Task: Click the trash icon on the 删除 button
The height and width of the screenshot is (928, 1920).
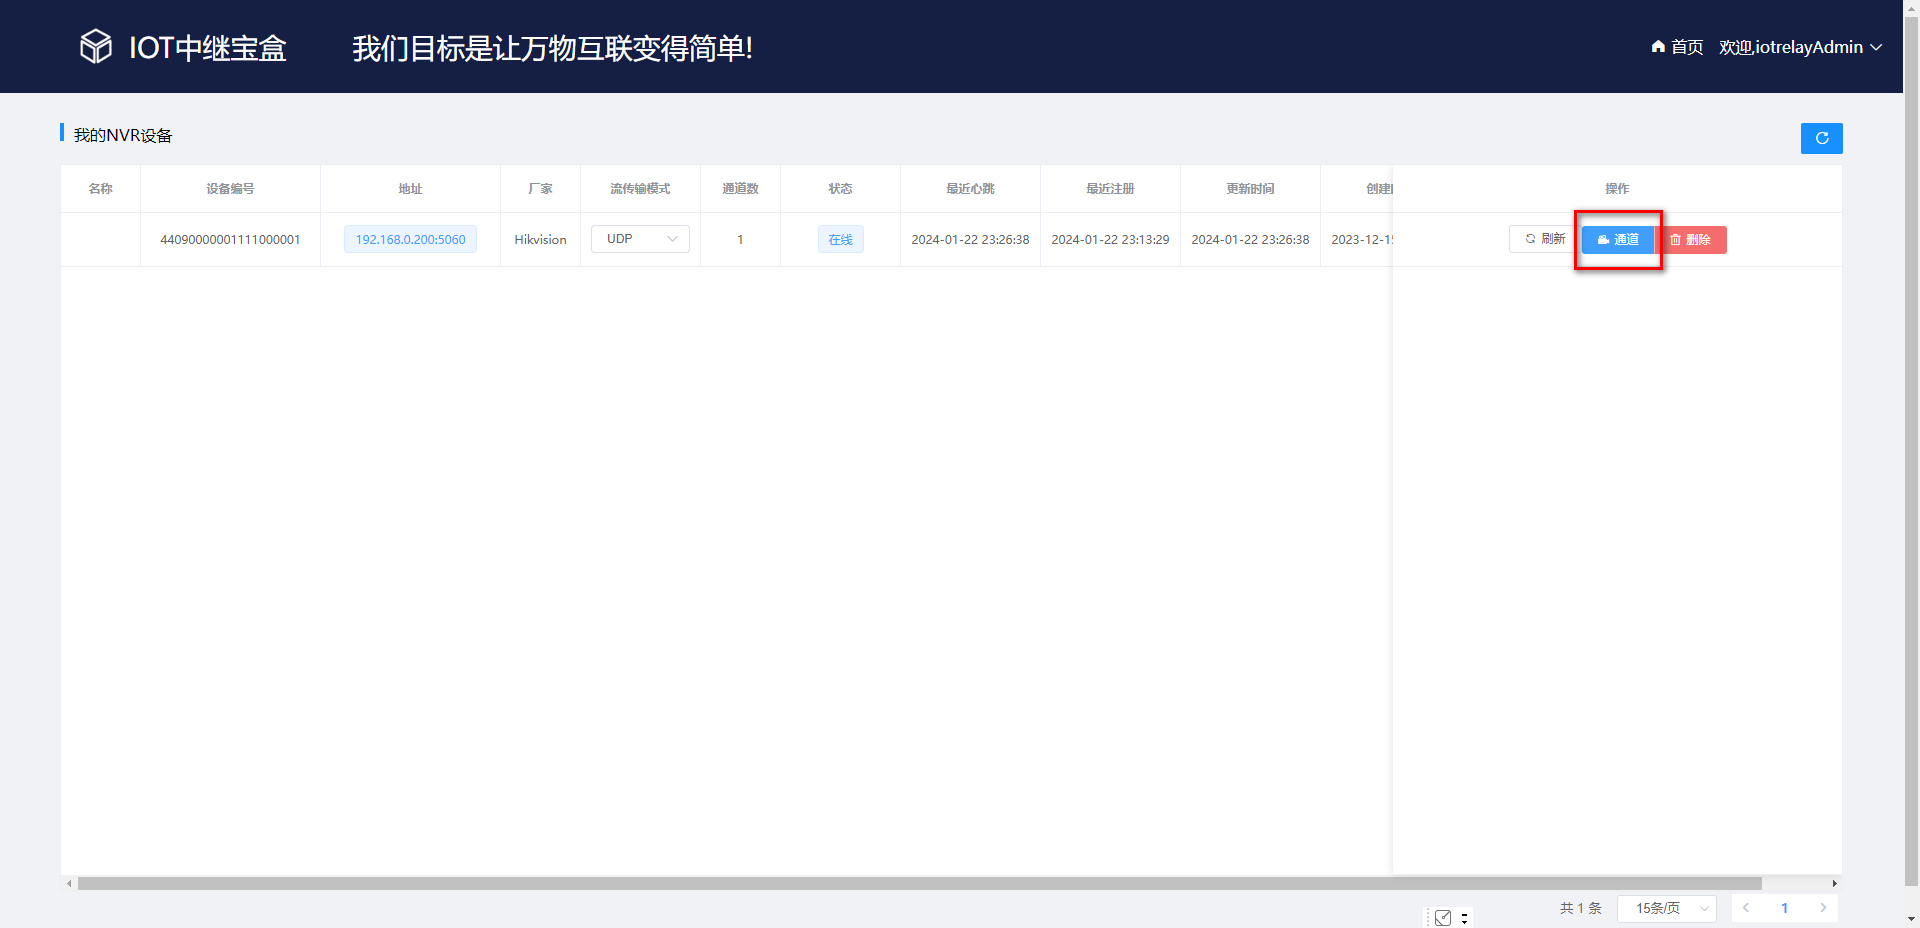Action: pyautogui.click(x=1676, y=239)
